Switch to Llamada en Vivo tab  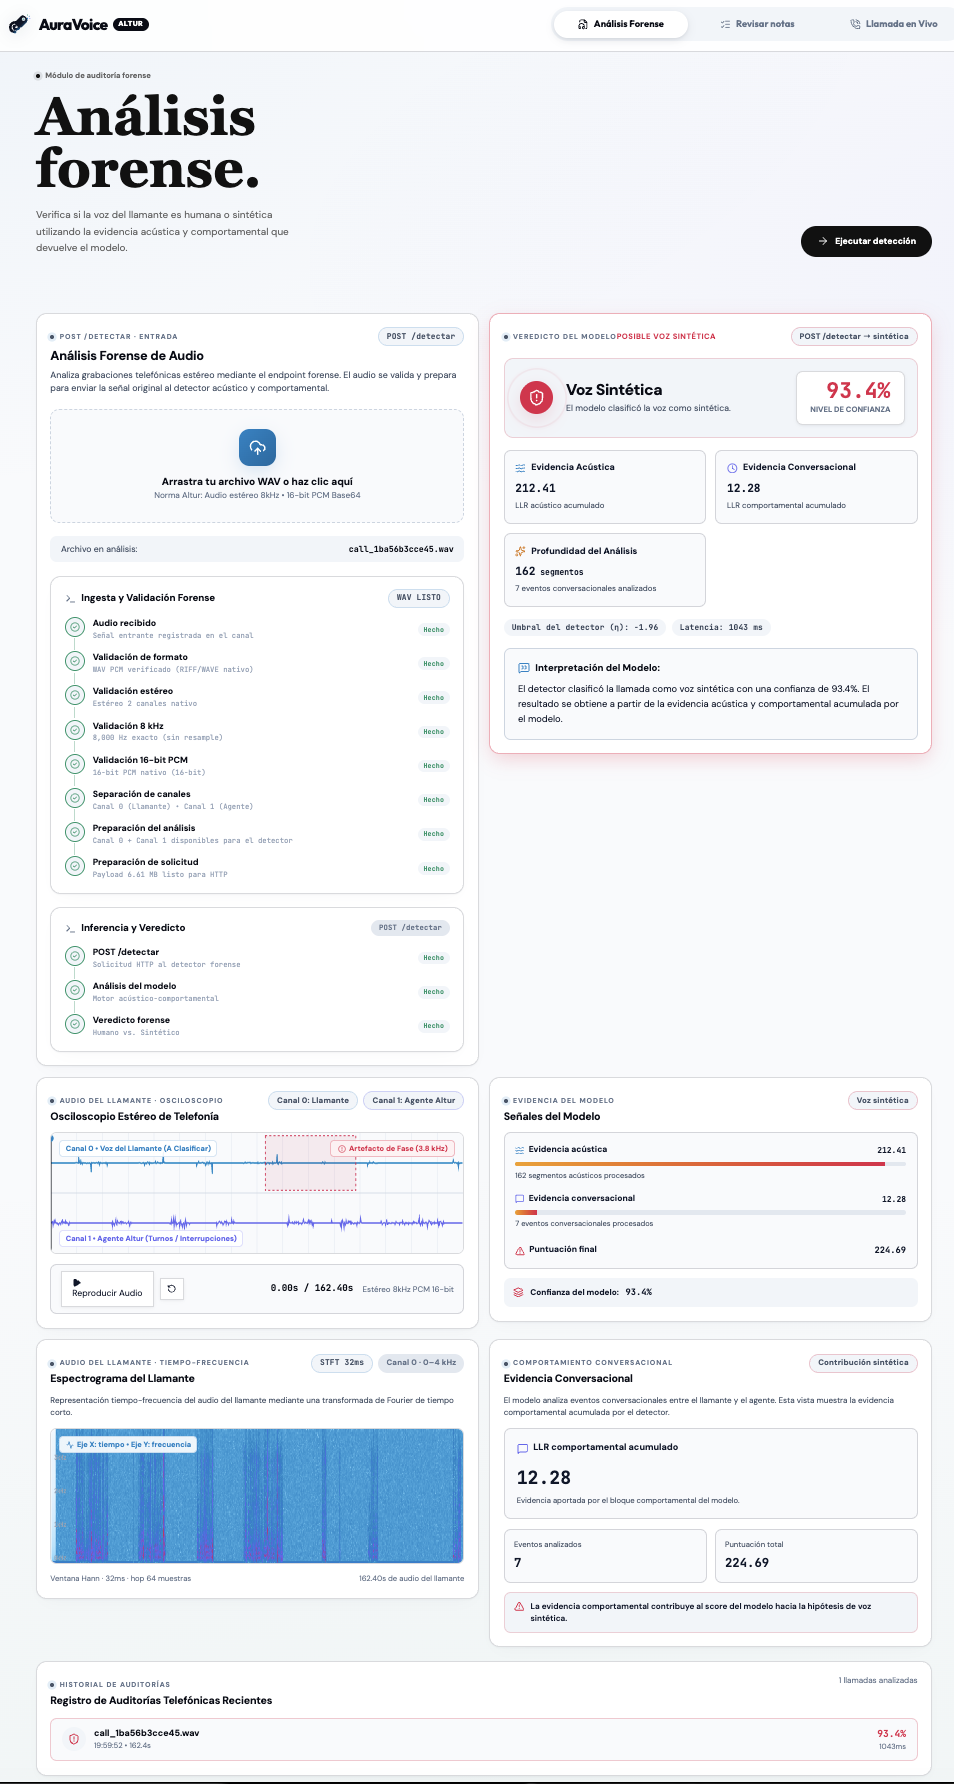pos(894,24)
